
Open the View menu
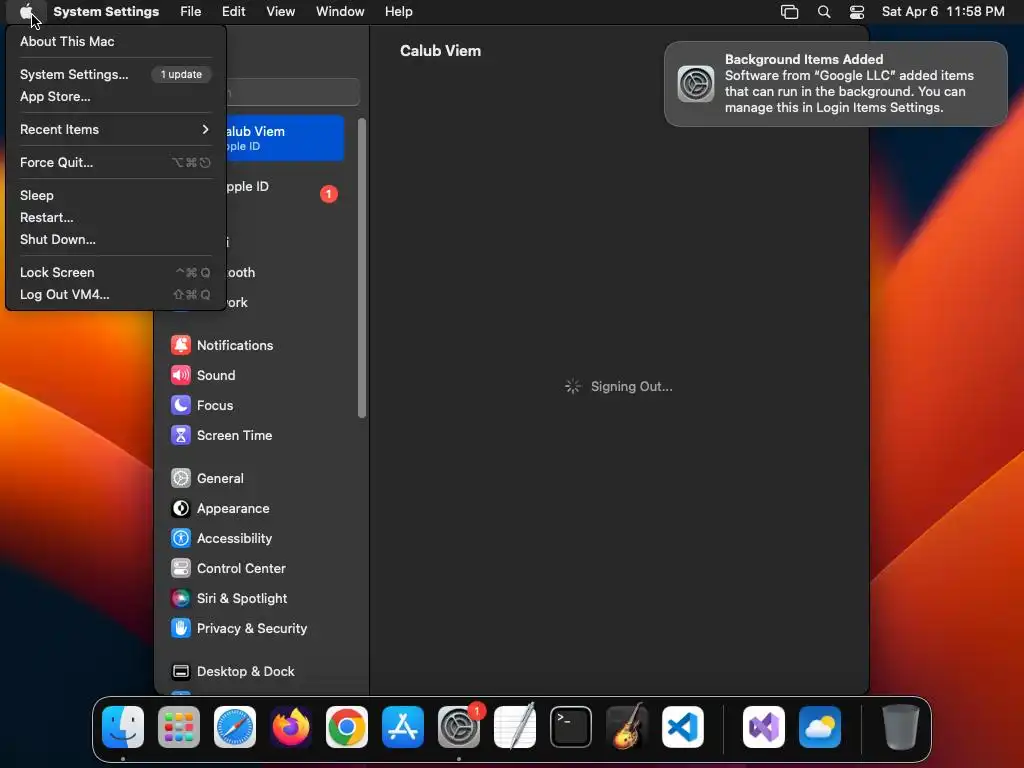281,12
